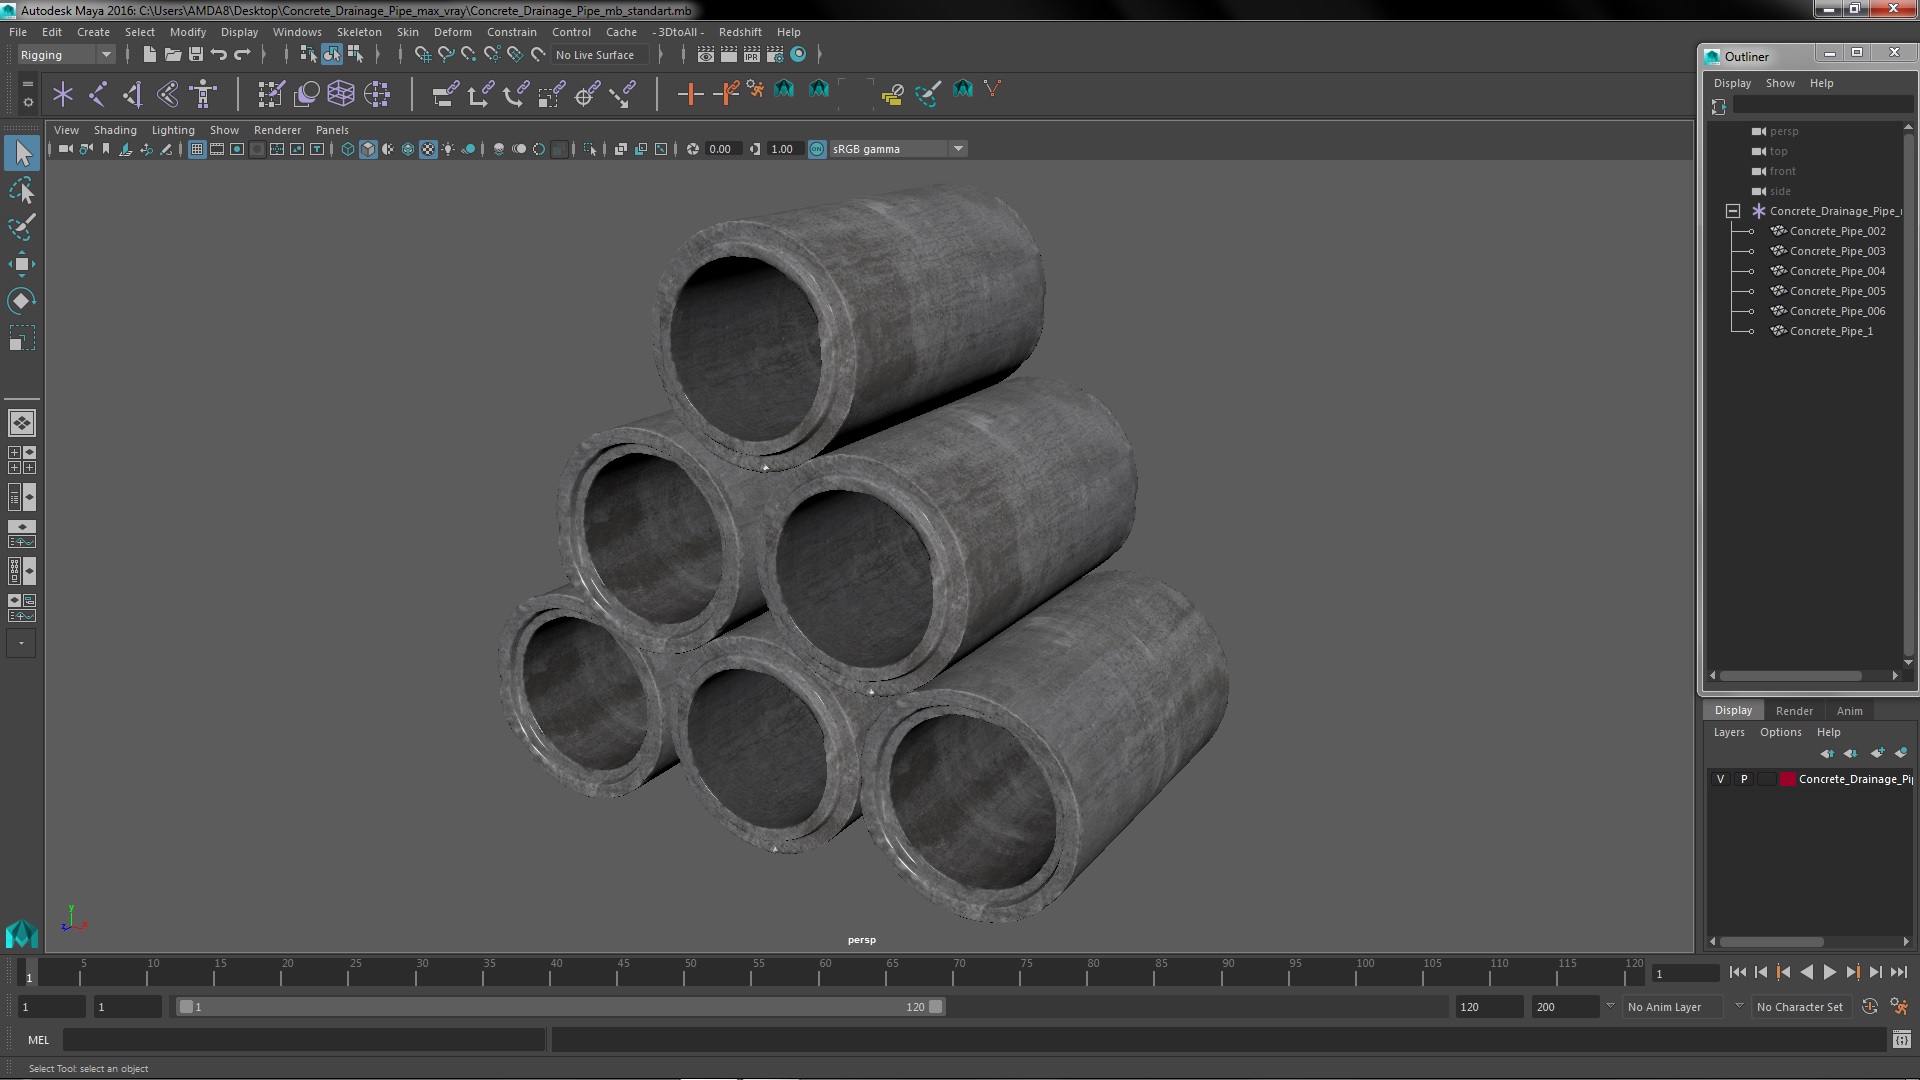Open Outliner Display menu
The width and height of the screenshot is (1920, 1080).
click(1732, 83)
